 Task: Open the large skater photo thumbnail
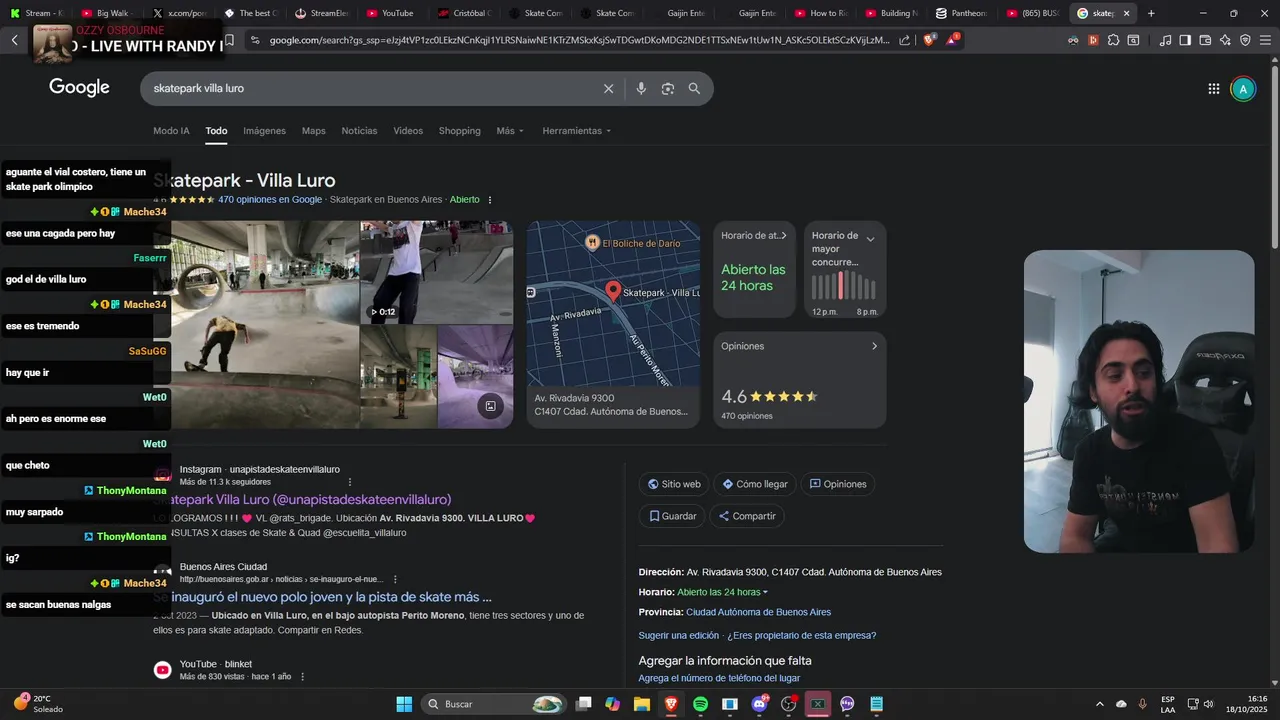click(x=265, y=325)
